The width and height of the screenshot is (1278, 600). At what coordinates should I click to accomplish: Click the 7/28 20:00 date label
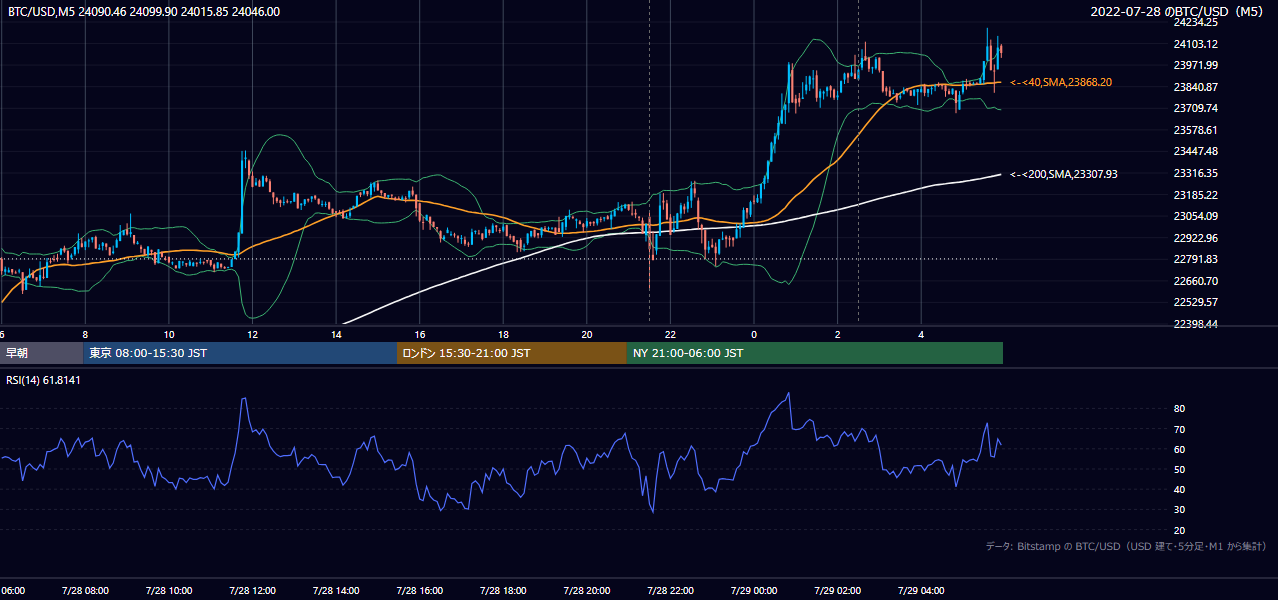587,590
